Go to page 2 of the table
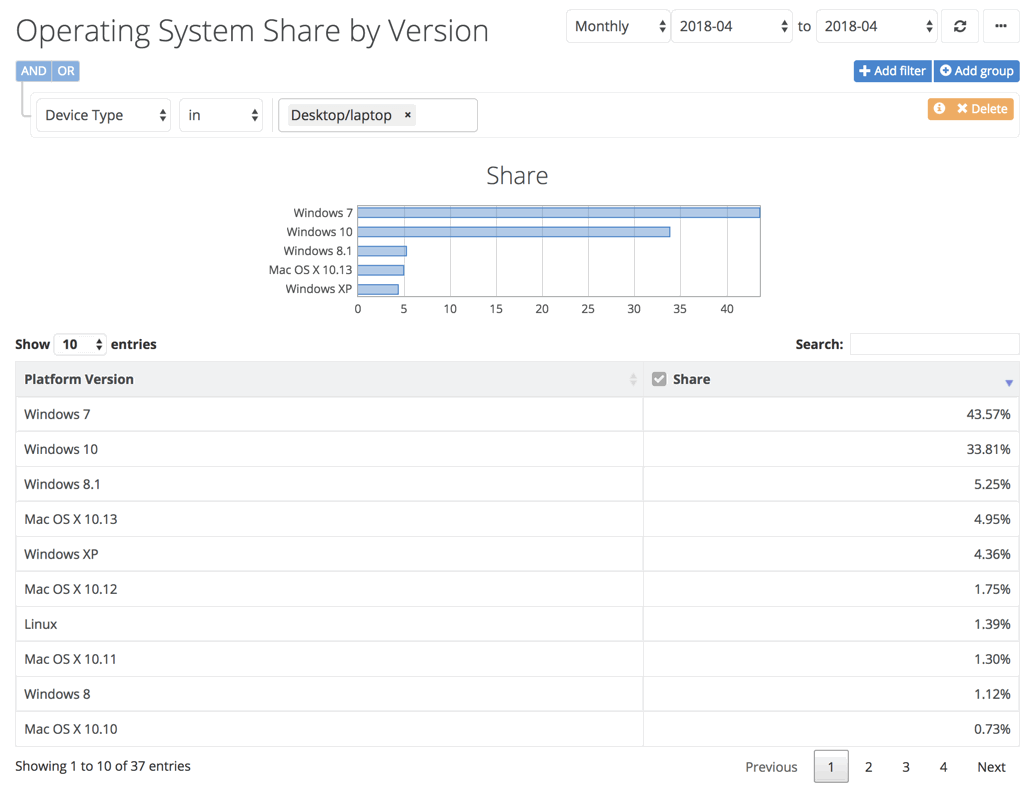1029x786 pixels. click(x=868, y=766)
